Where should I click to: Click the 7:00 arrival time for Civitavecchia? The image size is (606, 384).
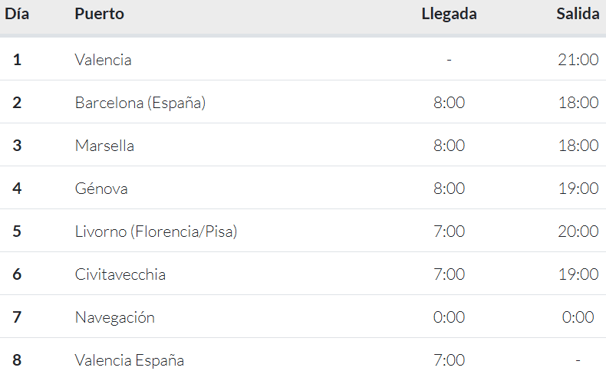tap(449, 274)
